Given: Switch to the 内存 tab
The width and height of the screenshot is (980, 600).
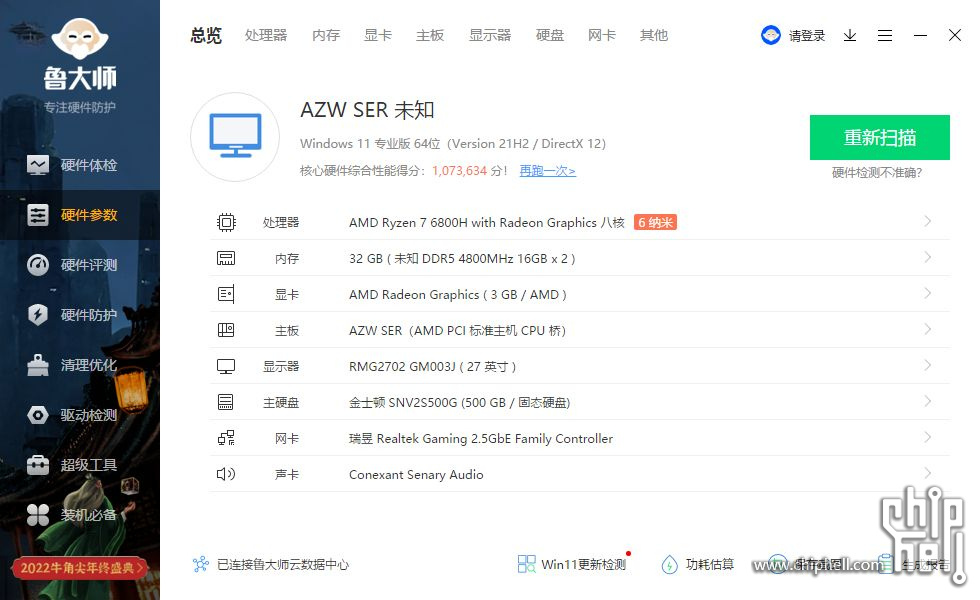Looking at the screenshot, I should pyautogui.click(x=326, y=36).
